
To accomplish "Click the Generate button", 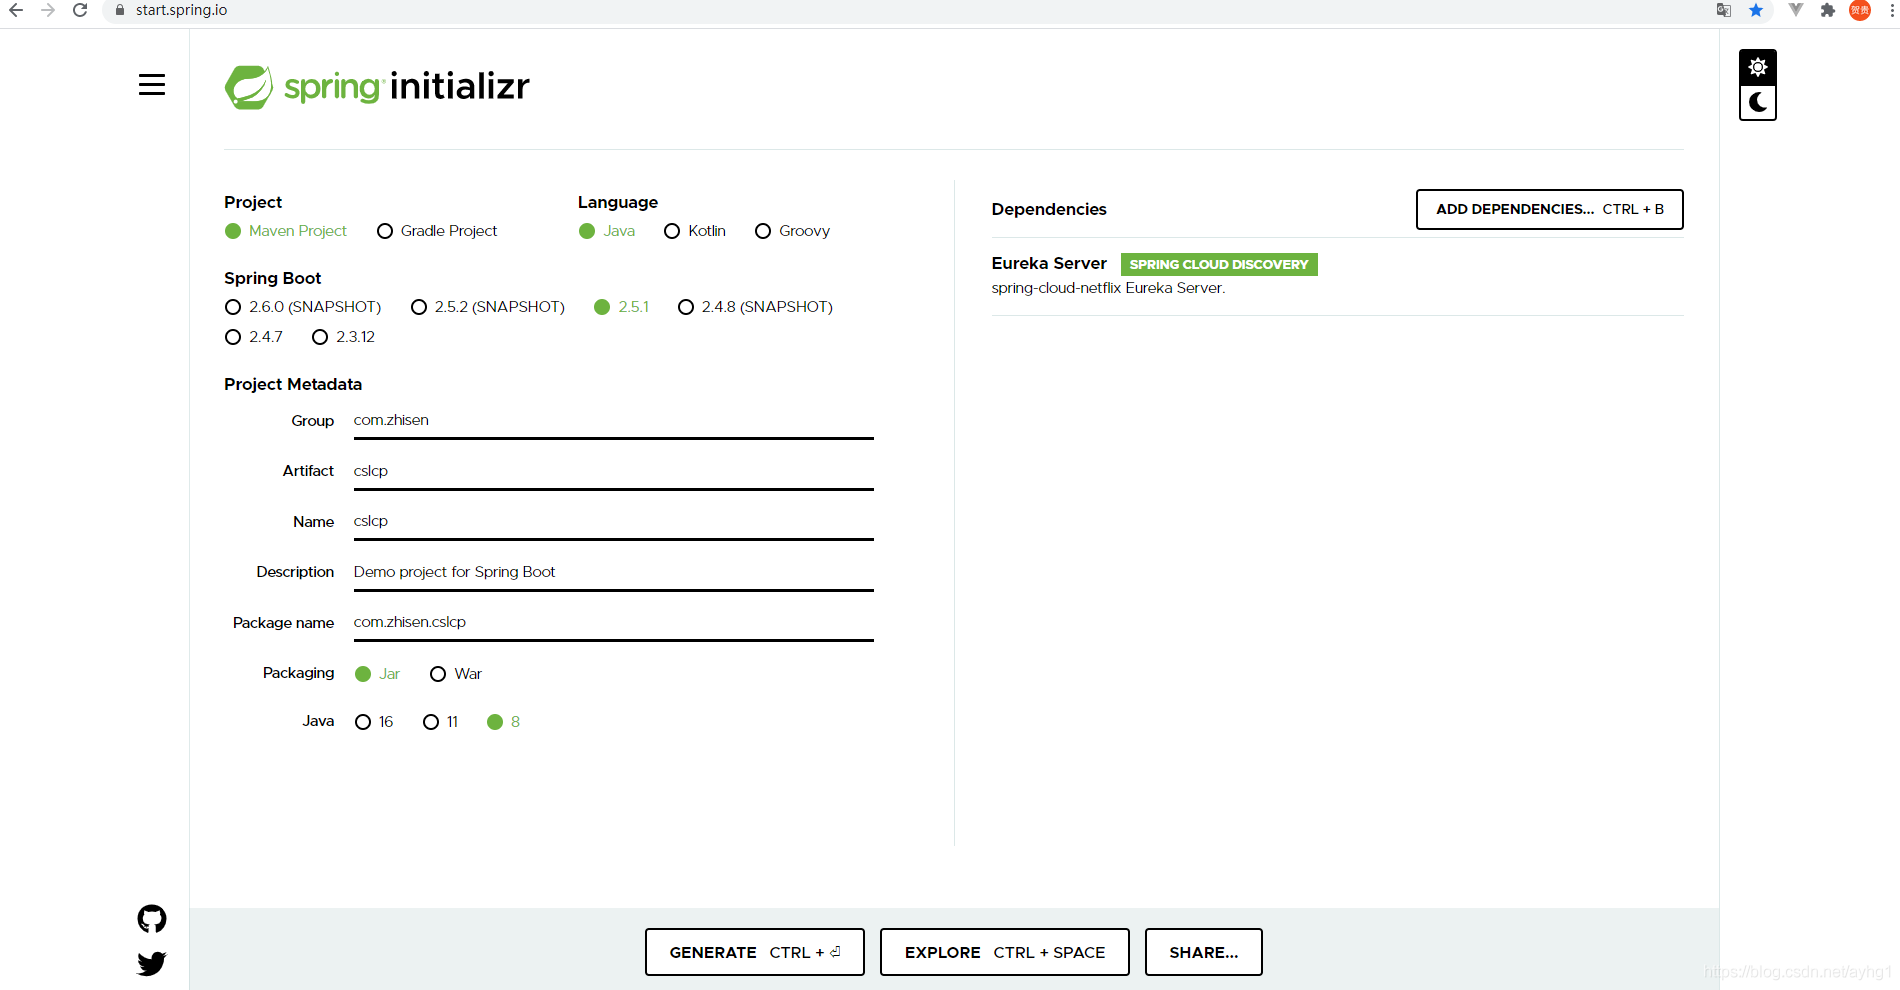I will click(x=755, y=952).
